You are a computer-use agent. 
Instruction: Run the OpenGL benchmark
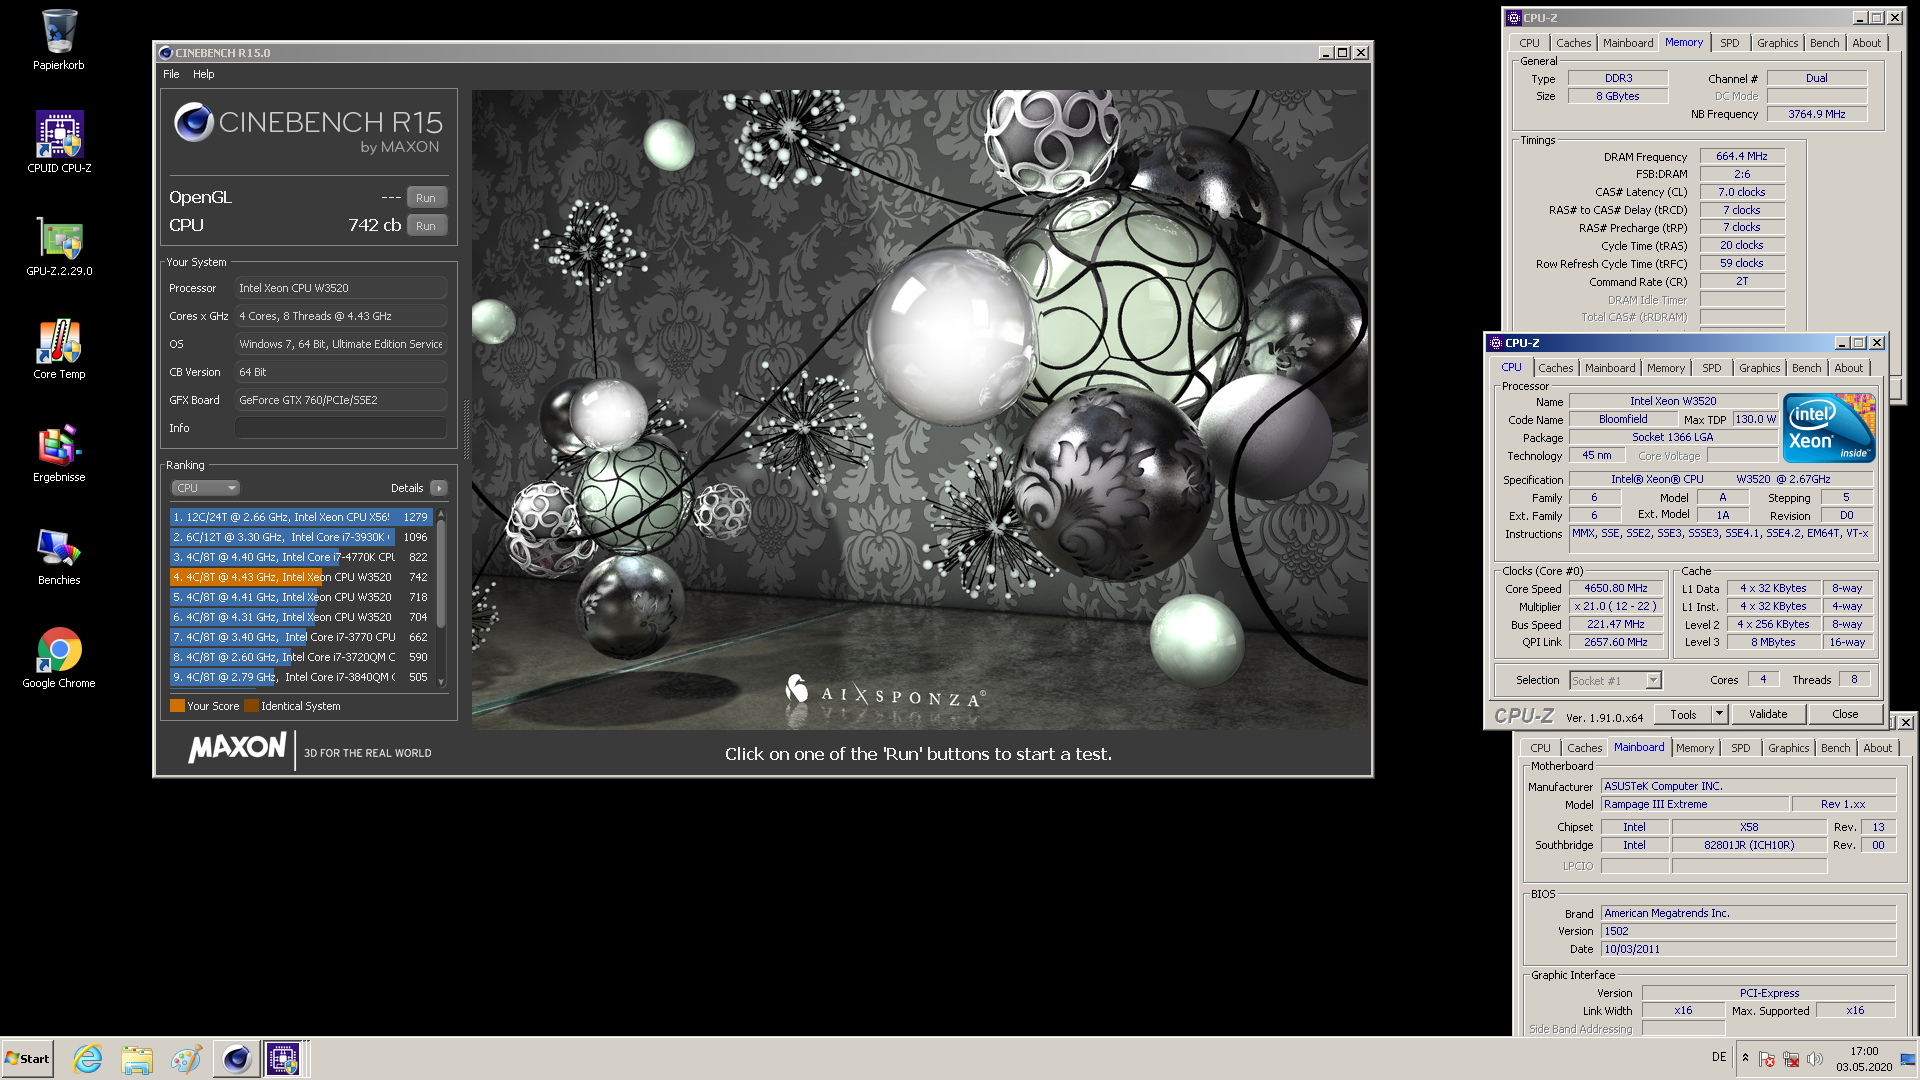[x=426, y=198]
